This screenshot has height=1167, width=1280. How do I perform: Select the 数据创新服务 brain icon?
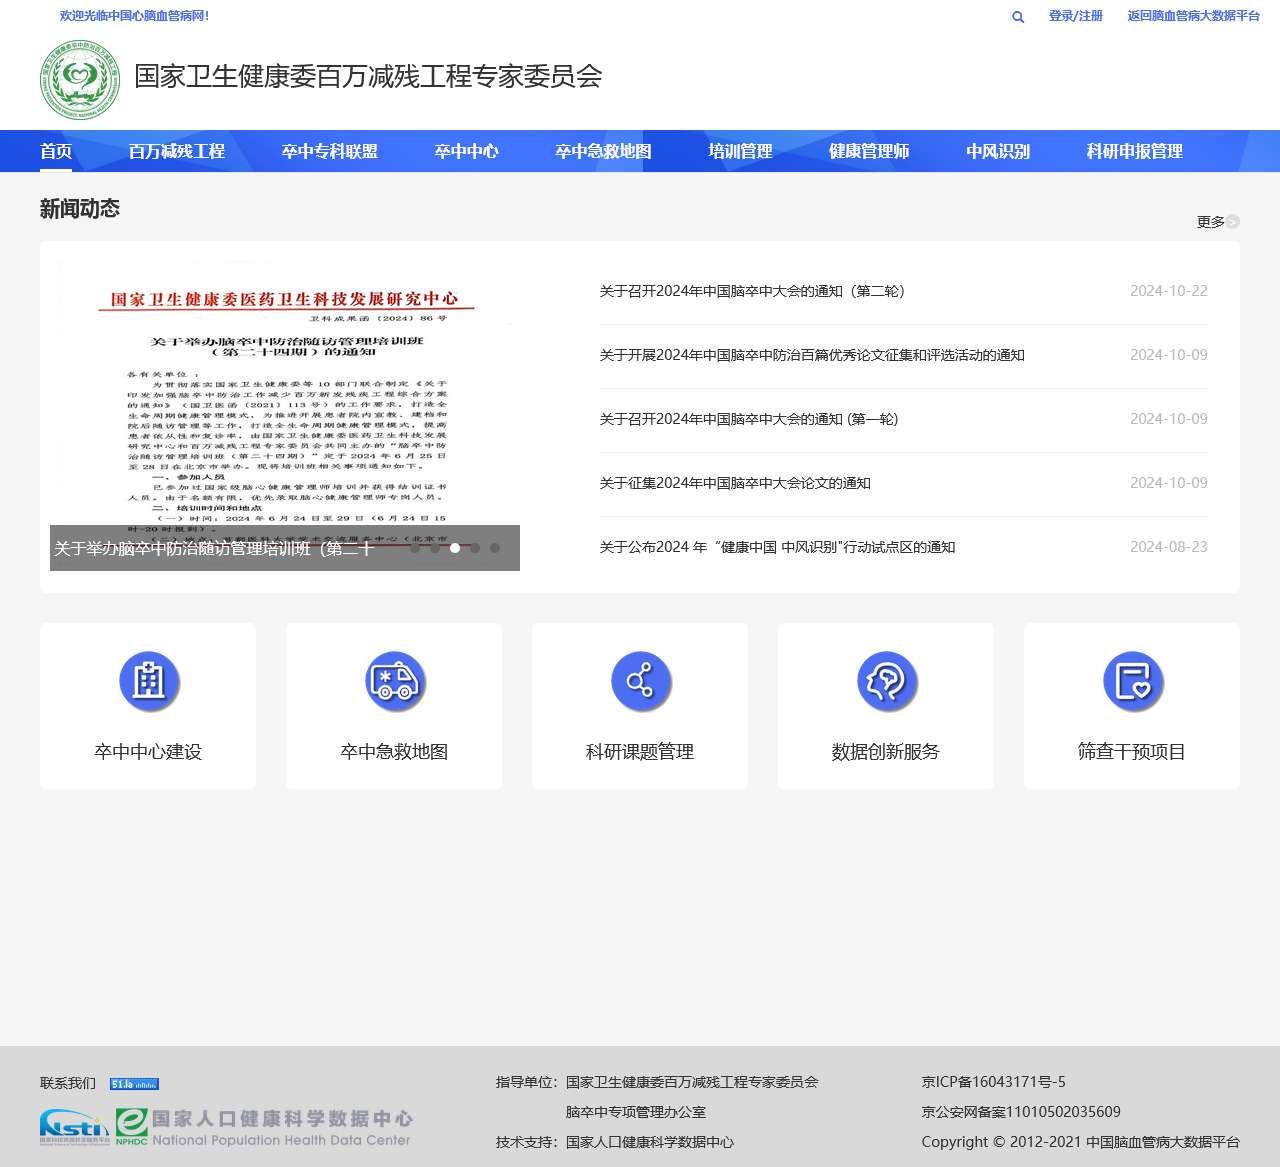pos(885,681)
